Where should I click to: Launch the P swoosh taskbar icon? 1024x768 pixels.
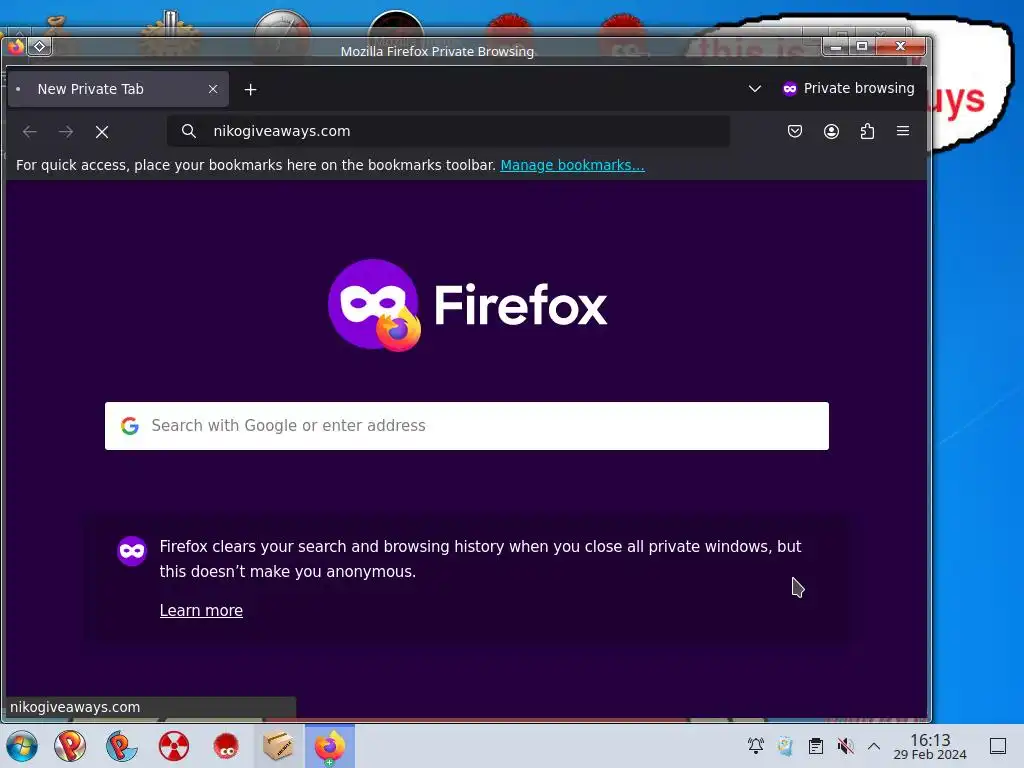point(121,746)
